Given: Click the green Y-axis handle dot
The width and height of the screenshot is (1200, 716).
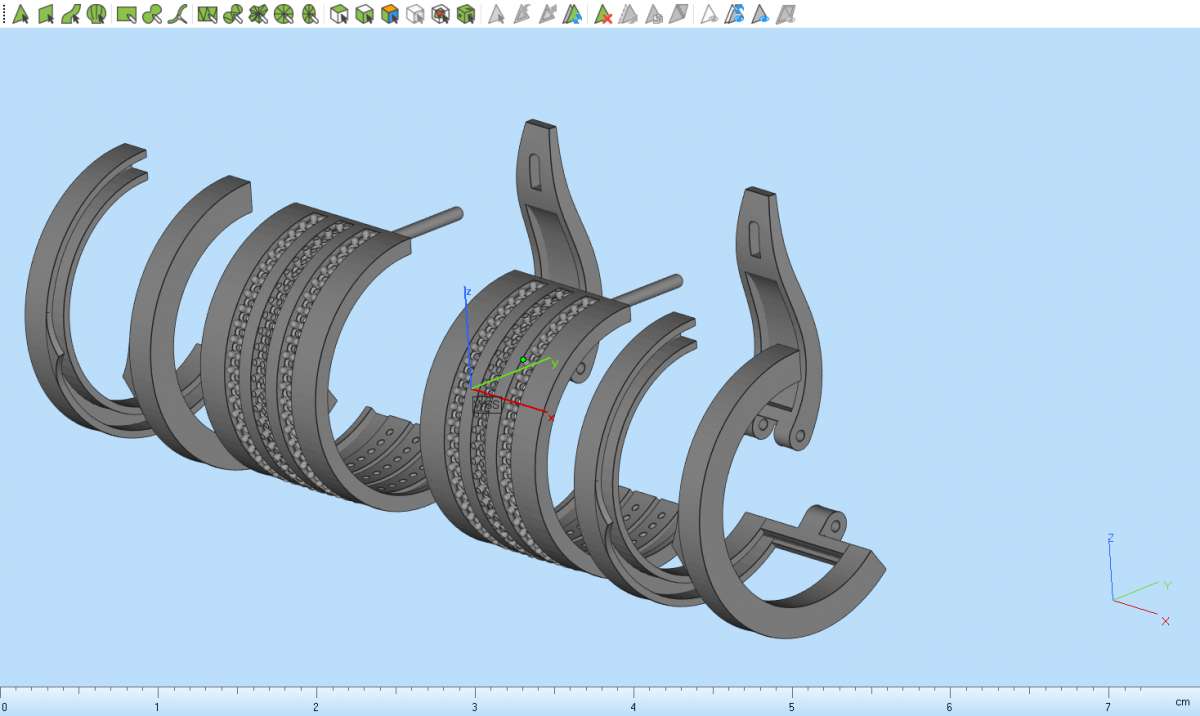Looking at the screenshot, I should tap(523, 359).
